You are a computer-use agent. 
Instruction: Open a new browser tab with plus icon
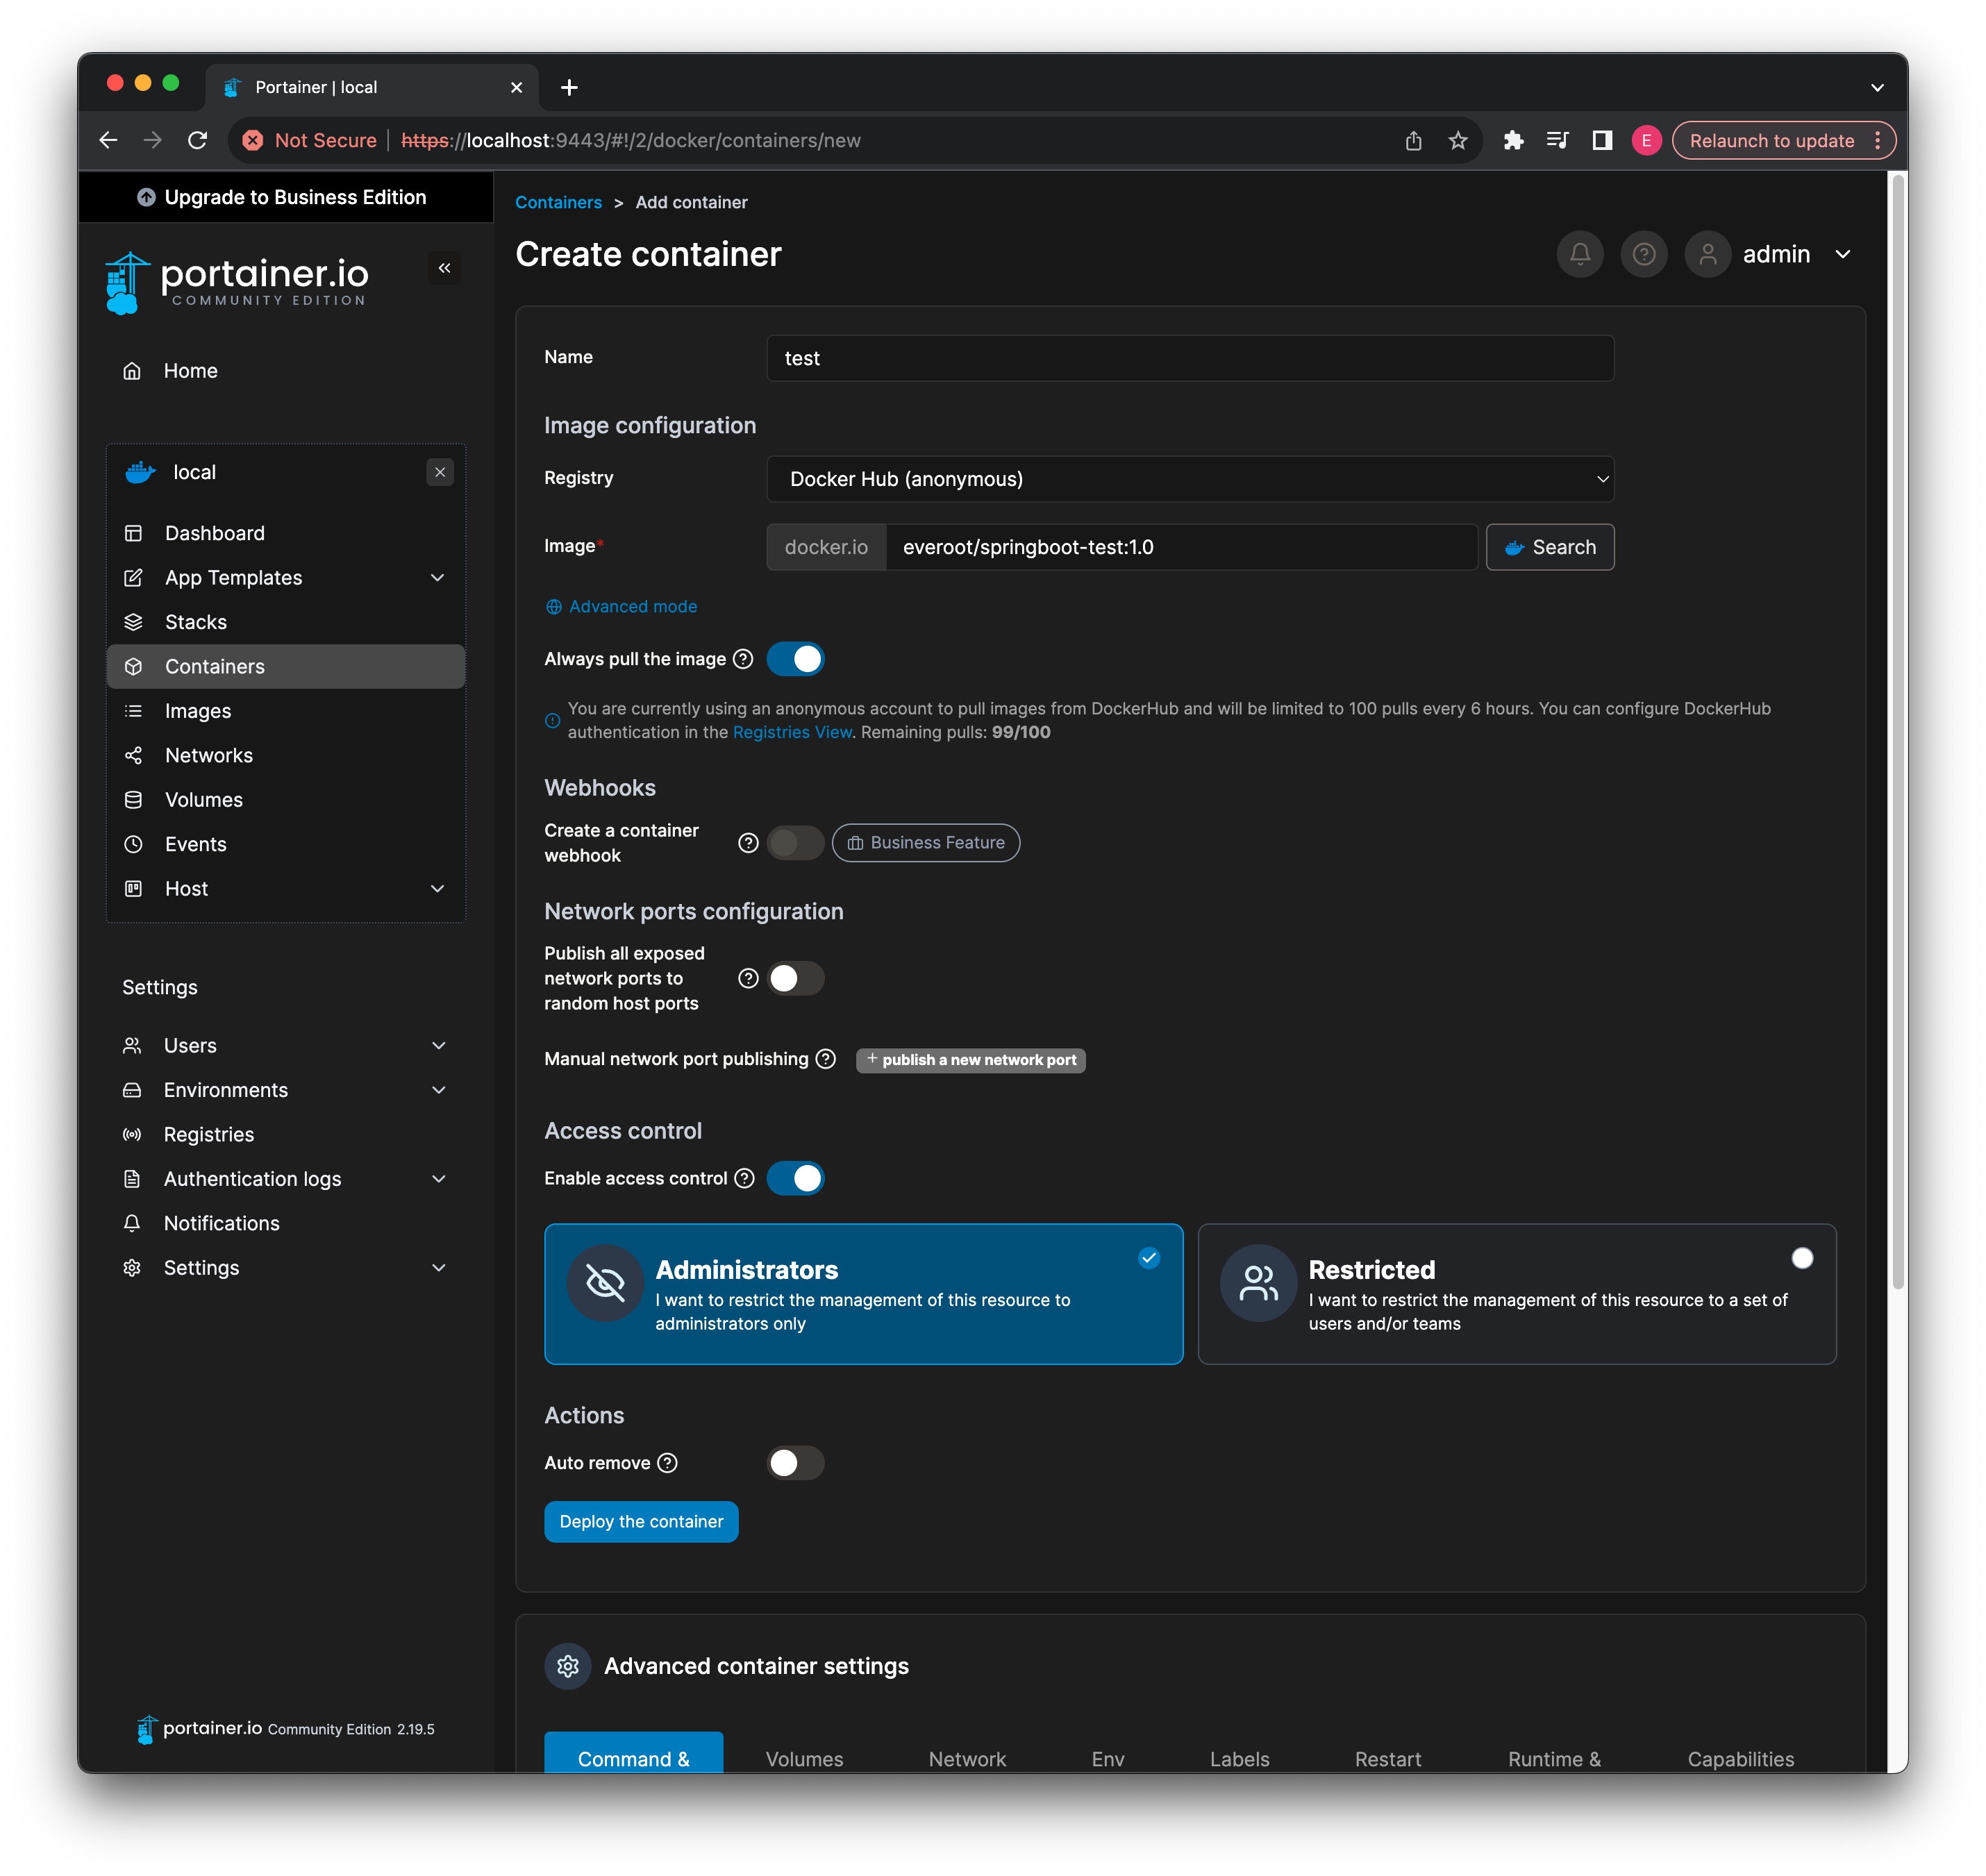pos(569,88)
